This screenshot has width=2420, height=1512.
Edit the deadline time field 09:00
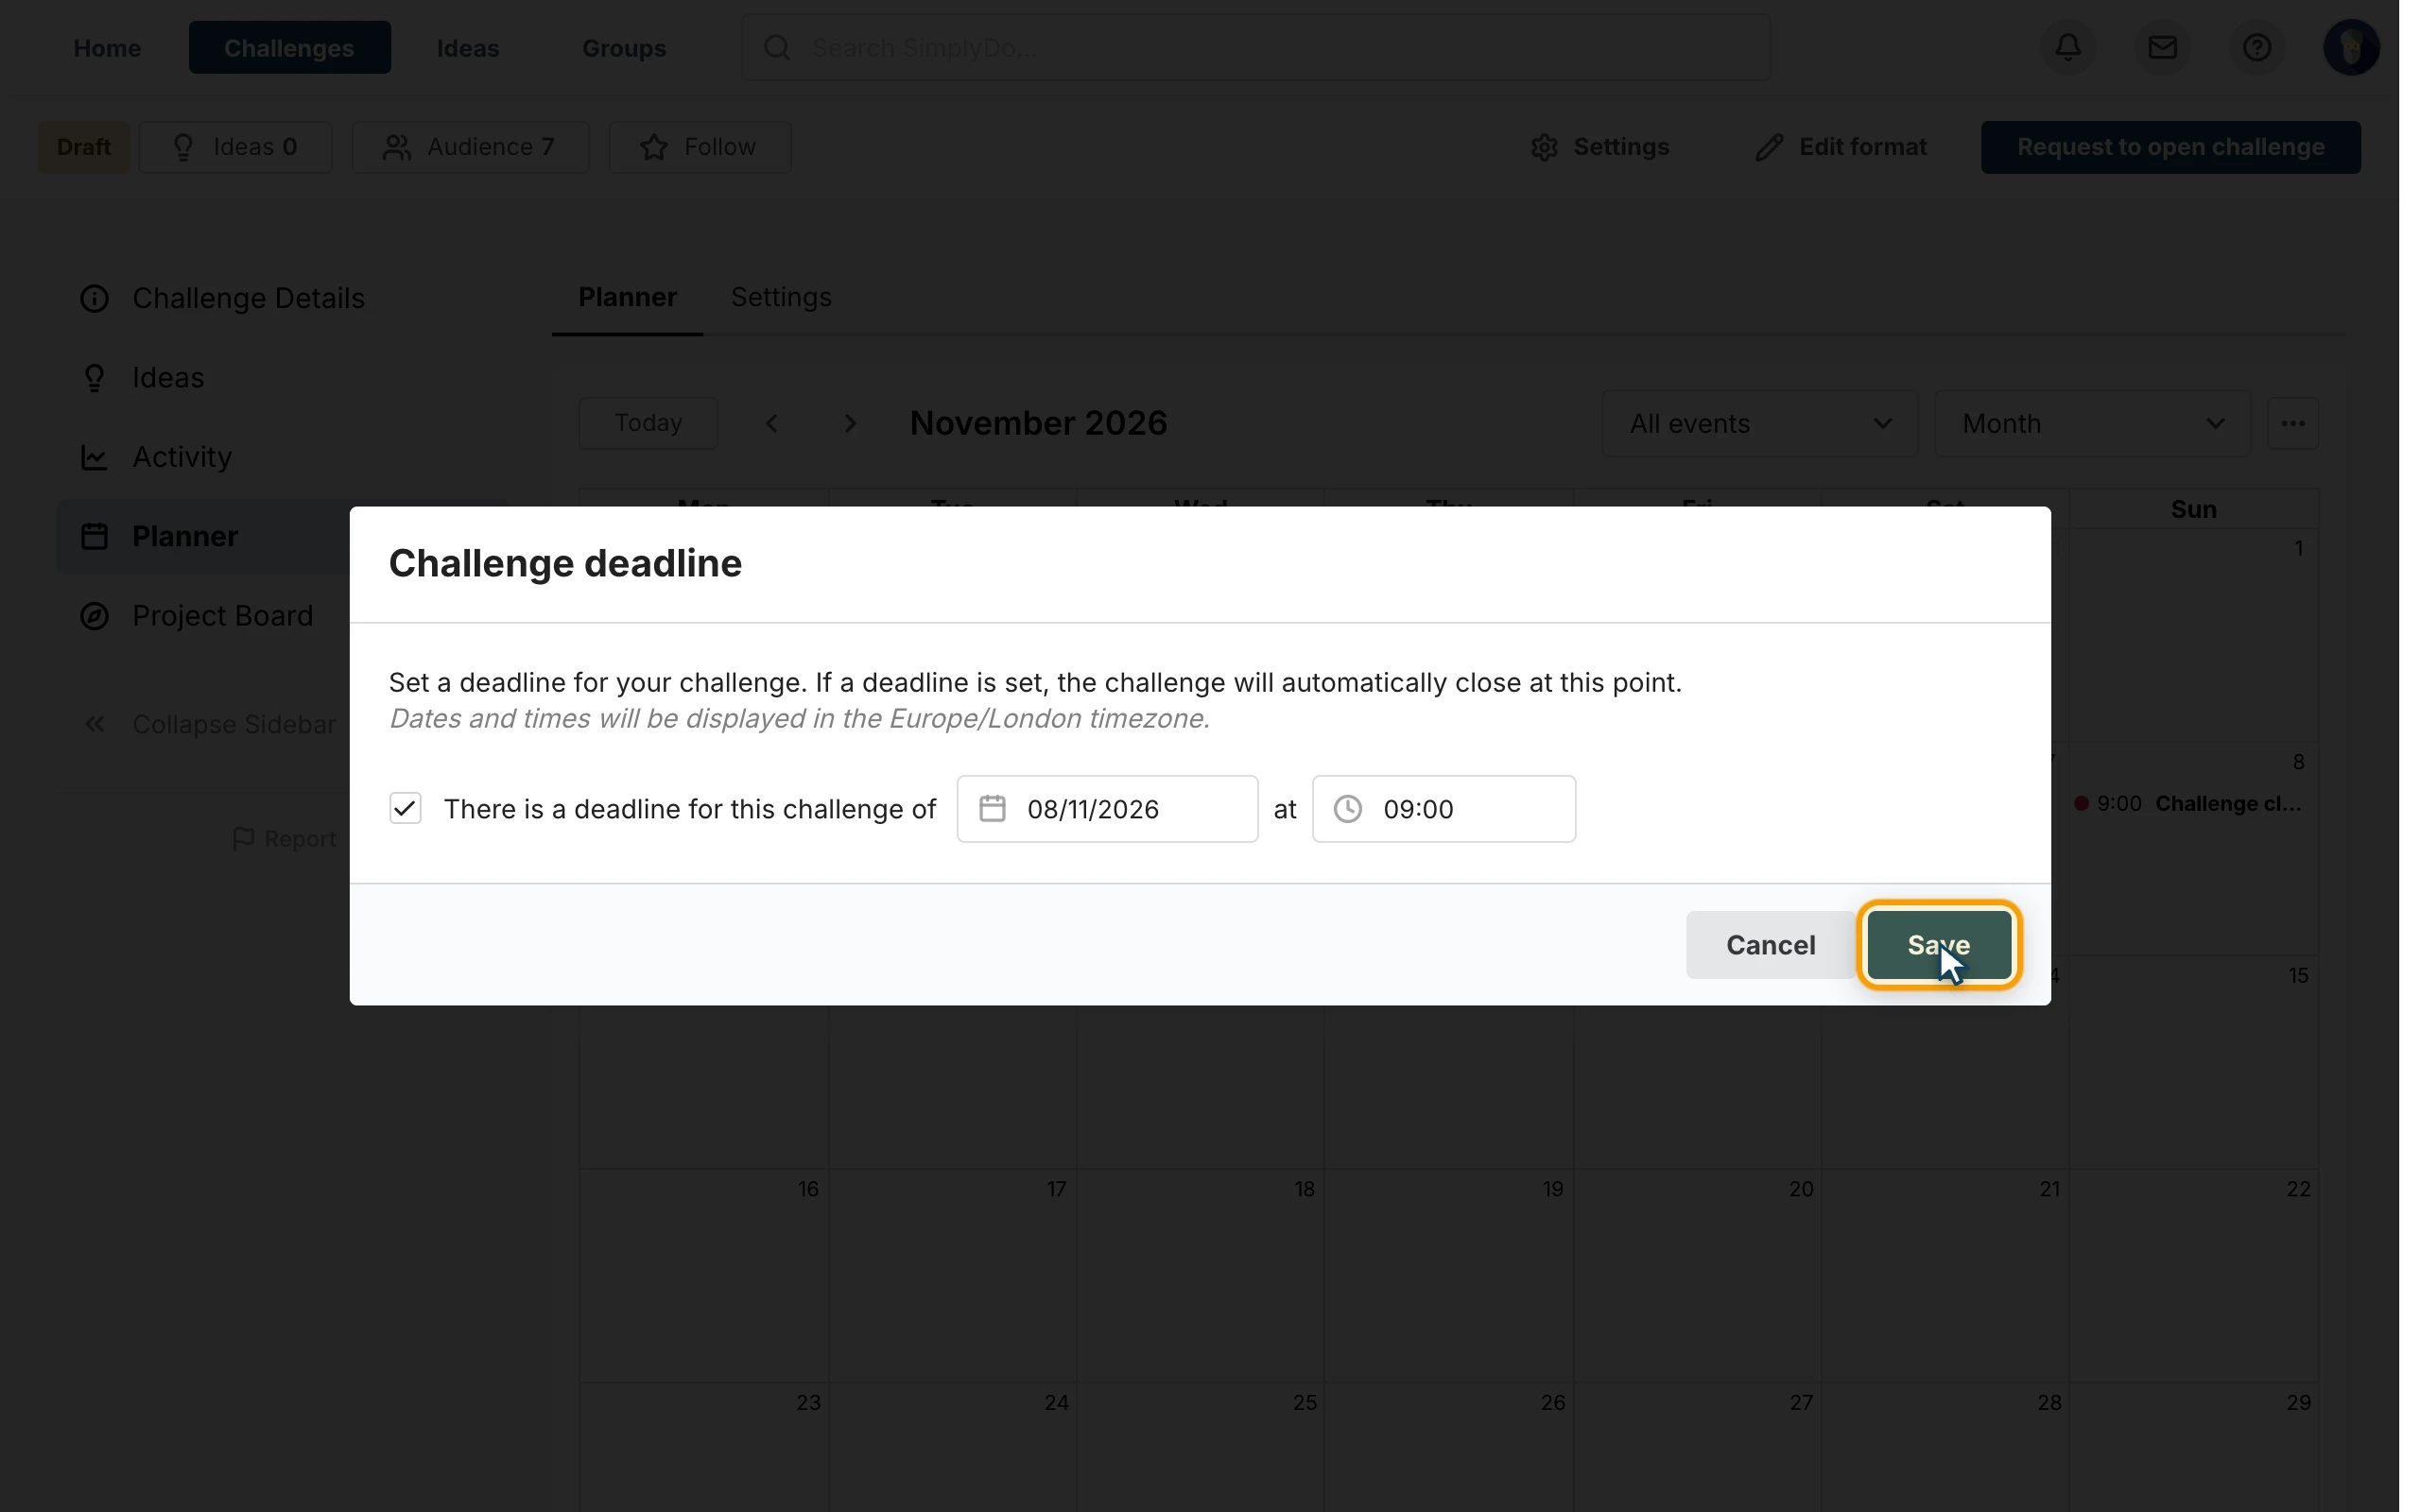1443,808
